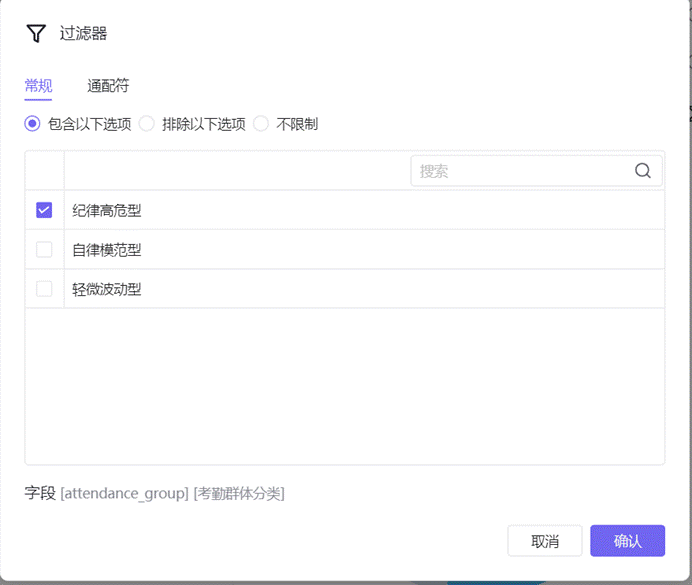Check the 轻微波动型 checkbox
692x585 pixels.
(x=44, y=289)
